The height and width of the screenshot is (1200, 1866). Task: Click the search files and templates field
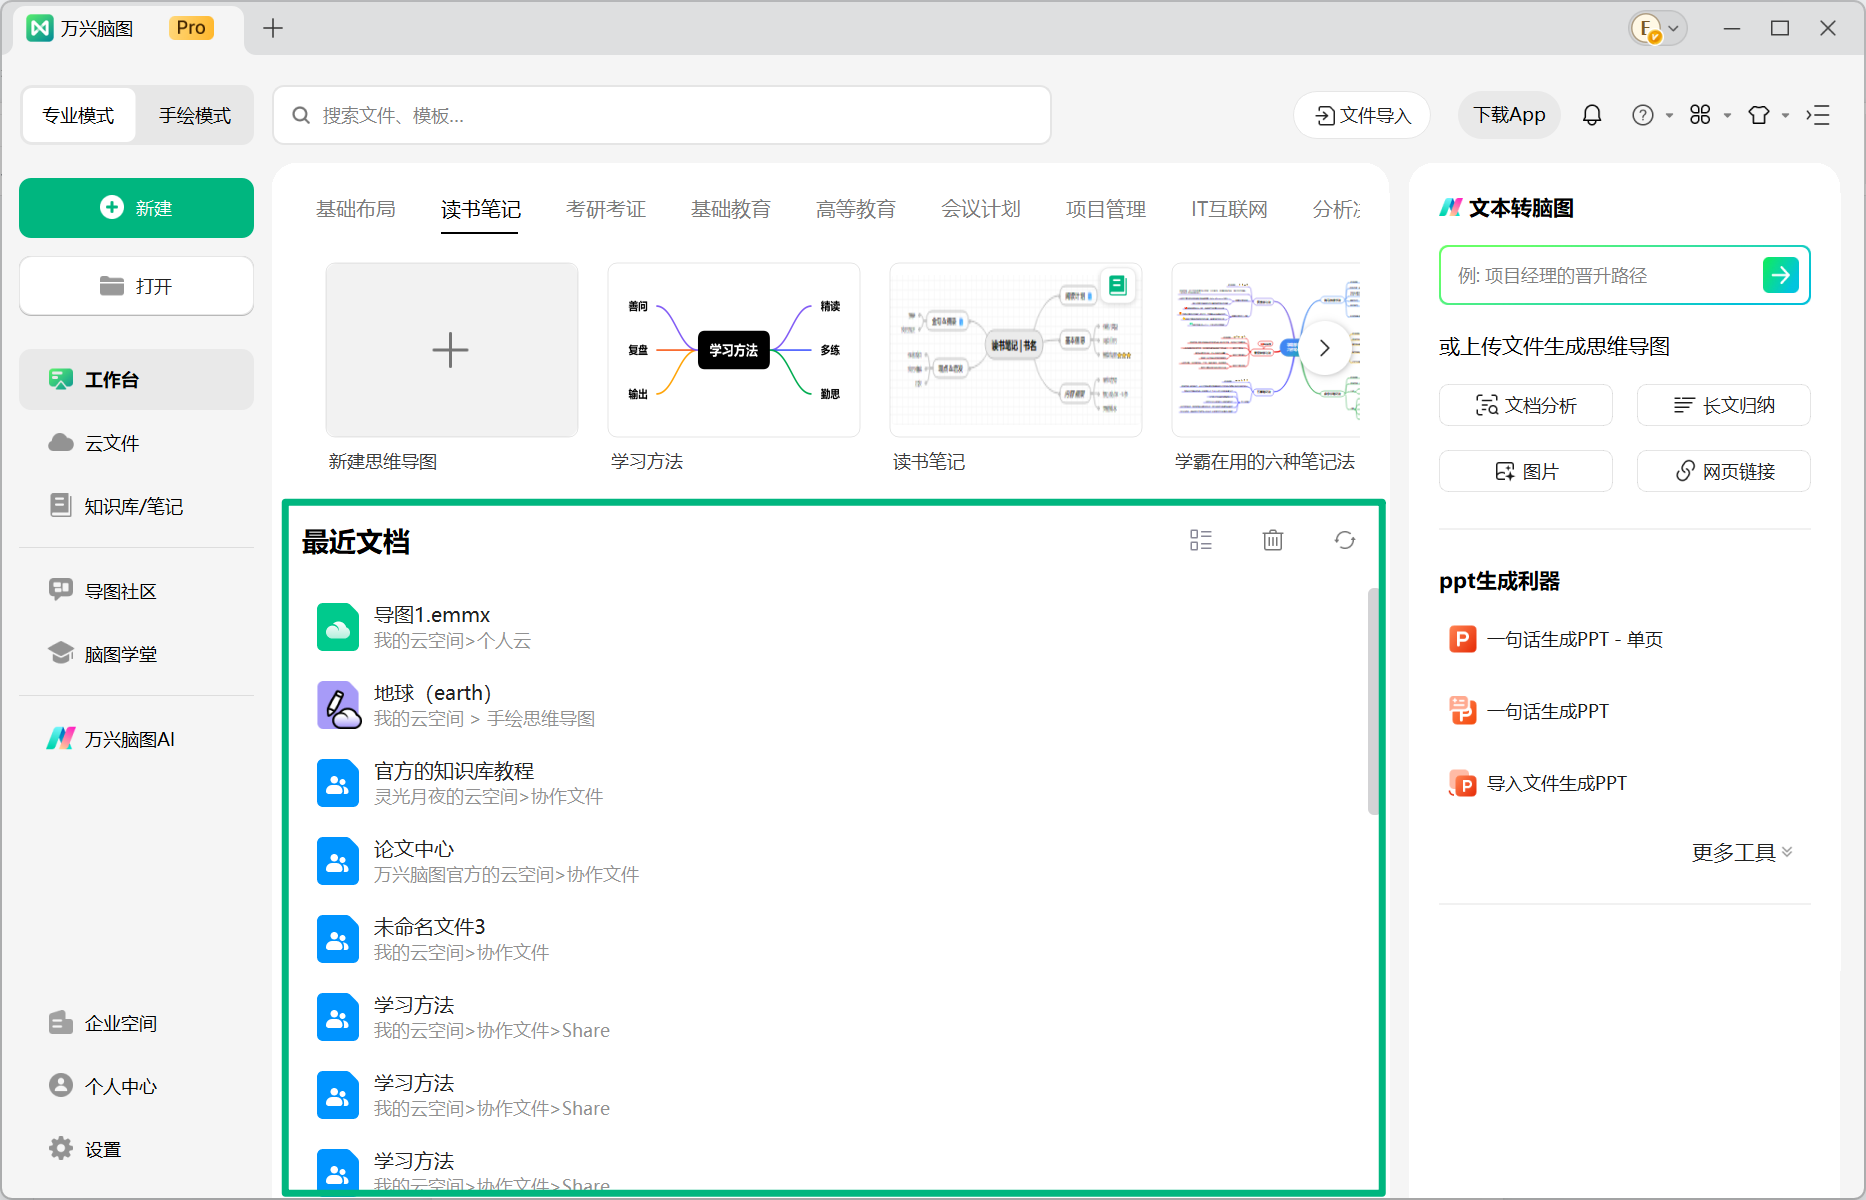click(662, 115)
